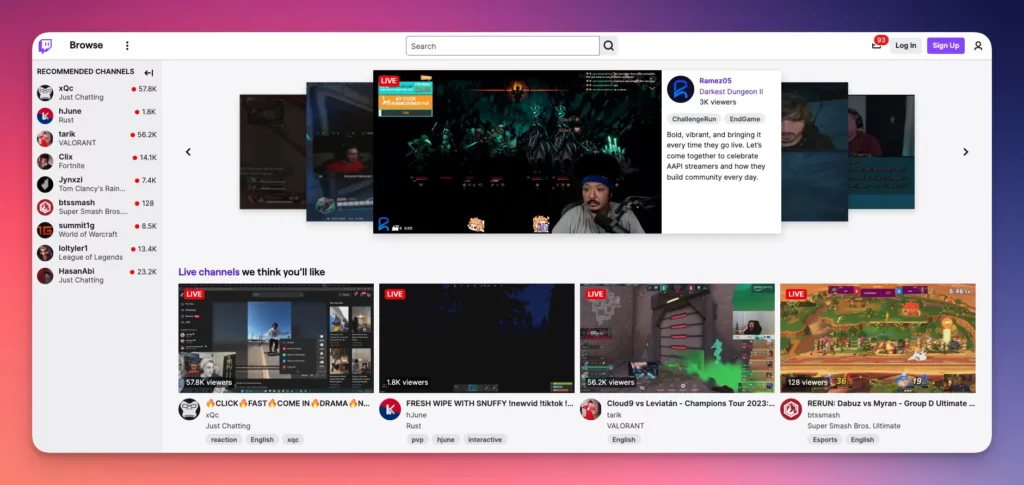This screenshot has width=1024, height=485.
Task: Select the ChallengeRun tag
Action: 693,119
